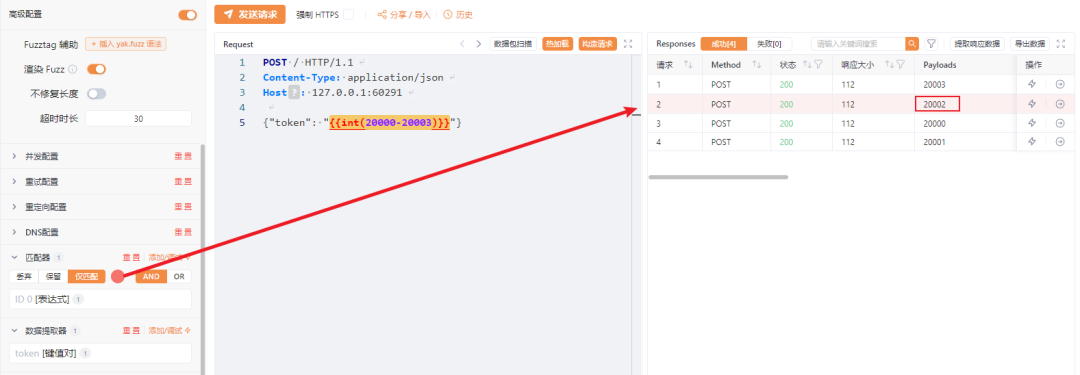Collapse the 数据提取器 section

click(14, 331)
